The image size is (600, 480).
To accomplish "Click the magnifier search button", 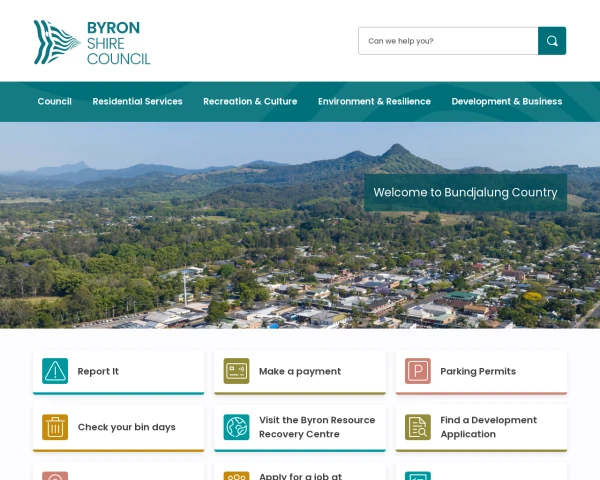I will [552, 41].
